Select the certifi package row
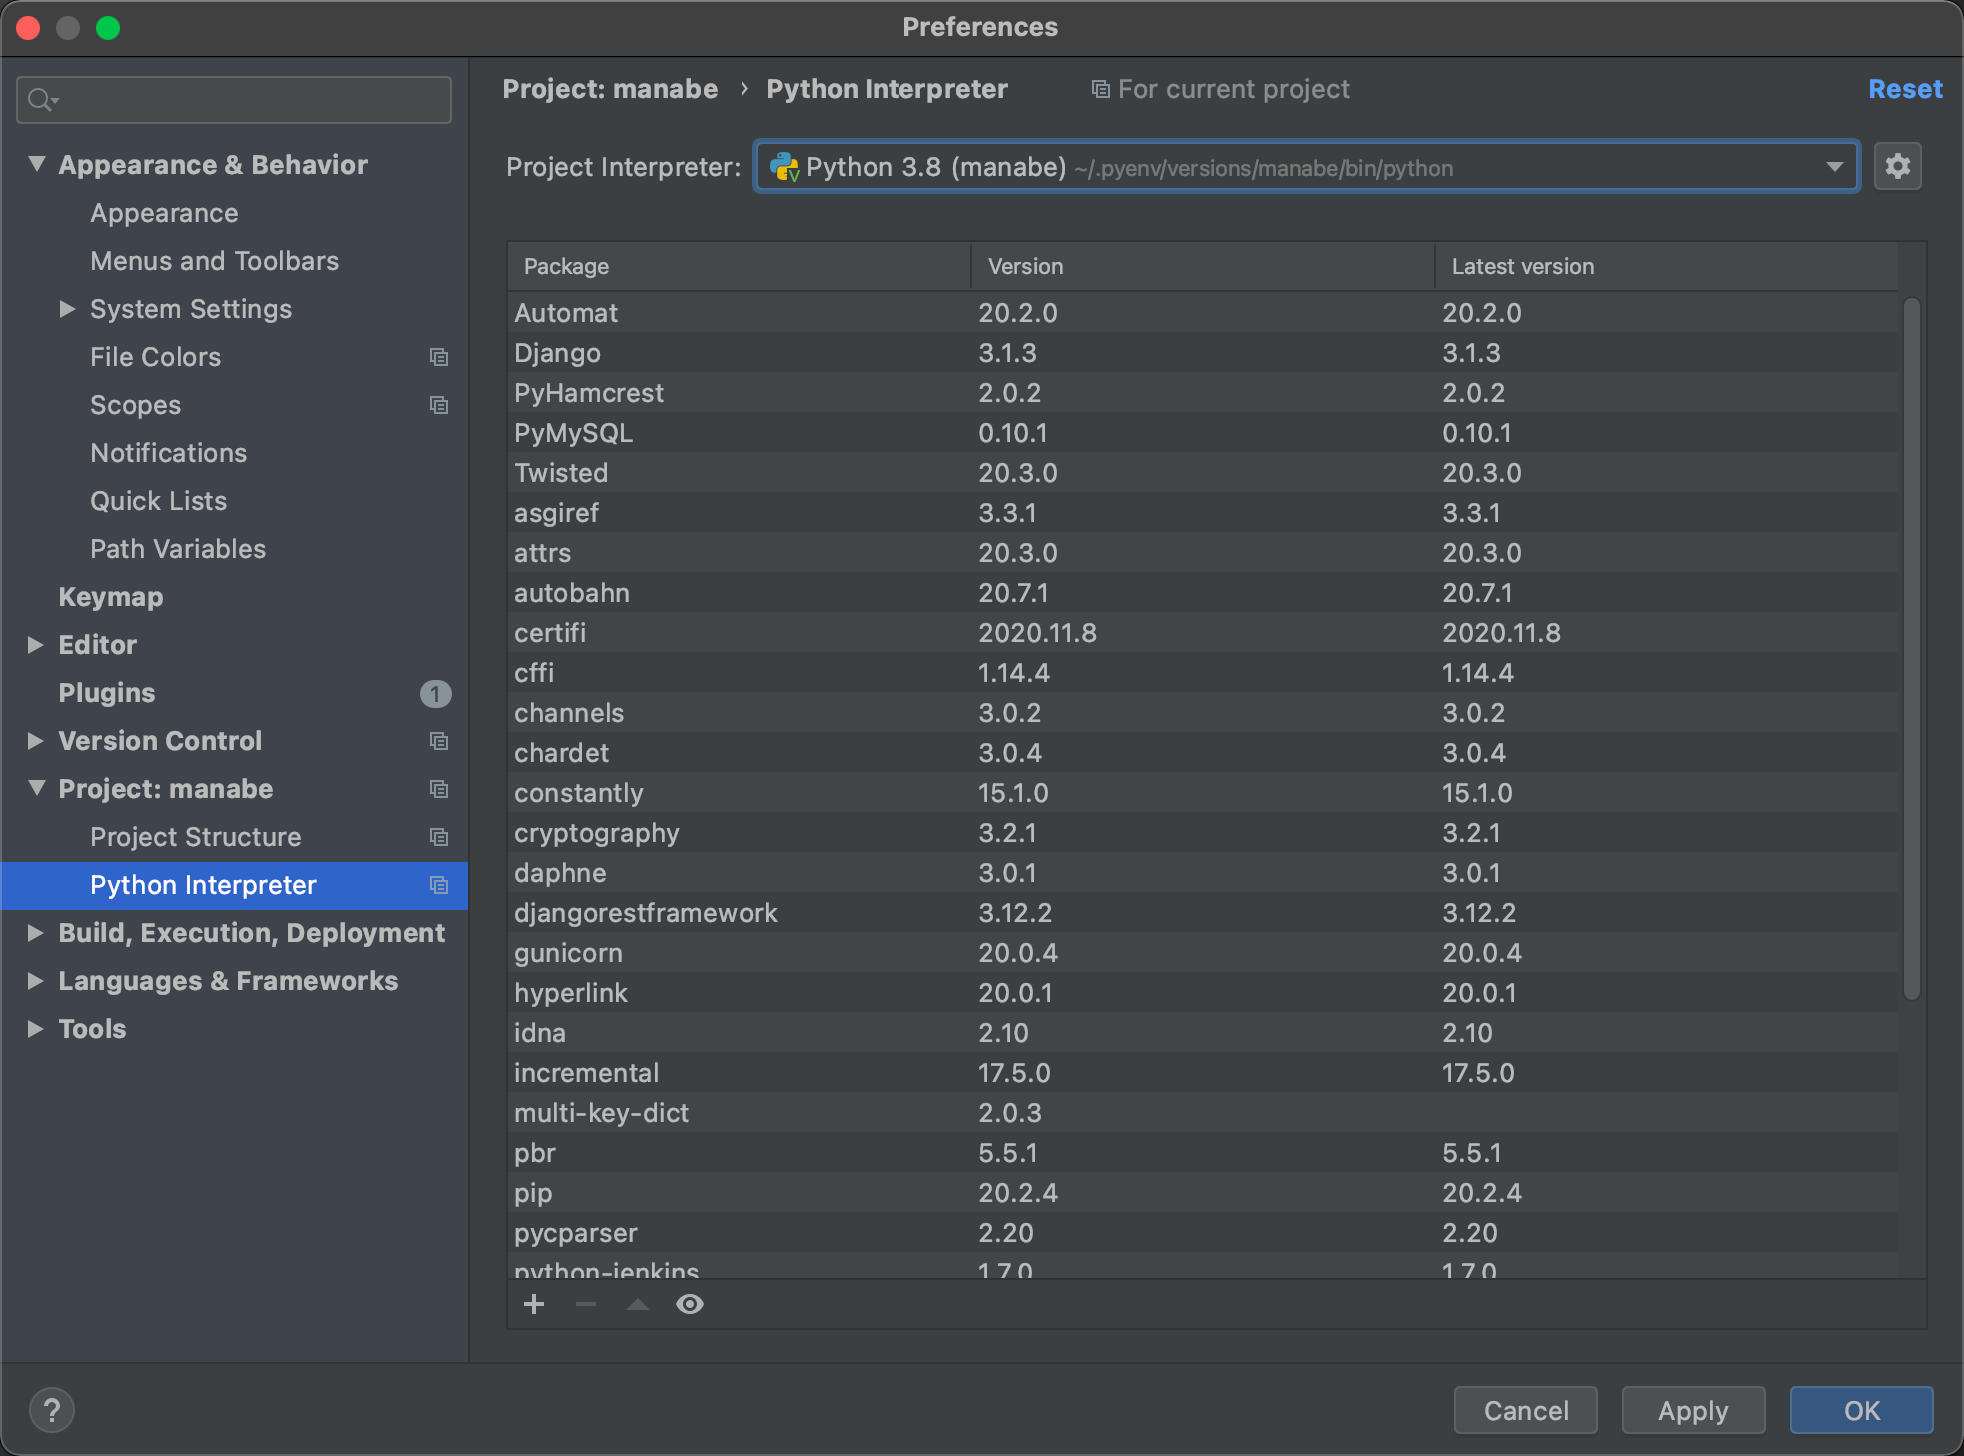The width and height of the screenshot is (1964, 1456). (1203, 633)
